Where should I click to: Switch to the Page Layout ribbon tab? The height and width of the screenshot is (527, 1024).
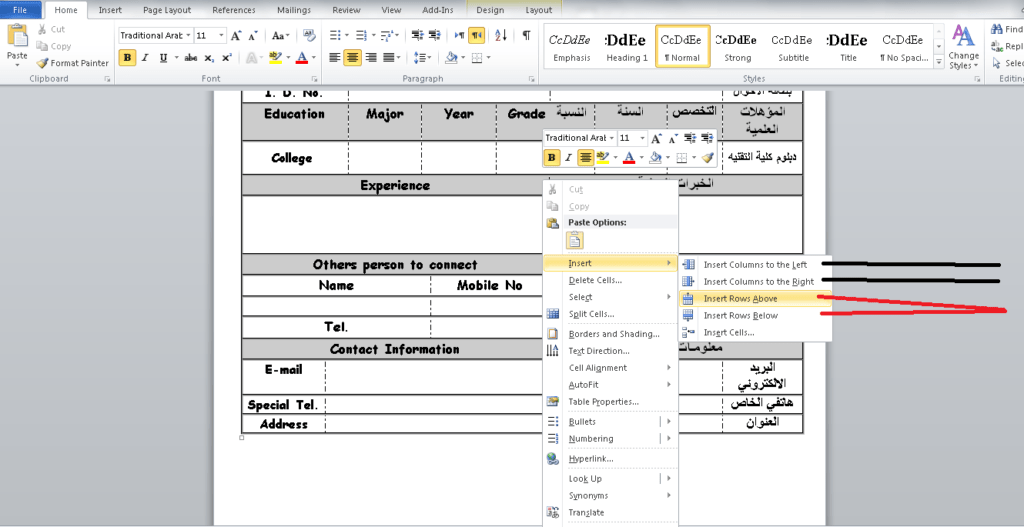point(167,10)
